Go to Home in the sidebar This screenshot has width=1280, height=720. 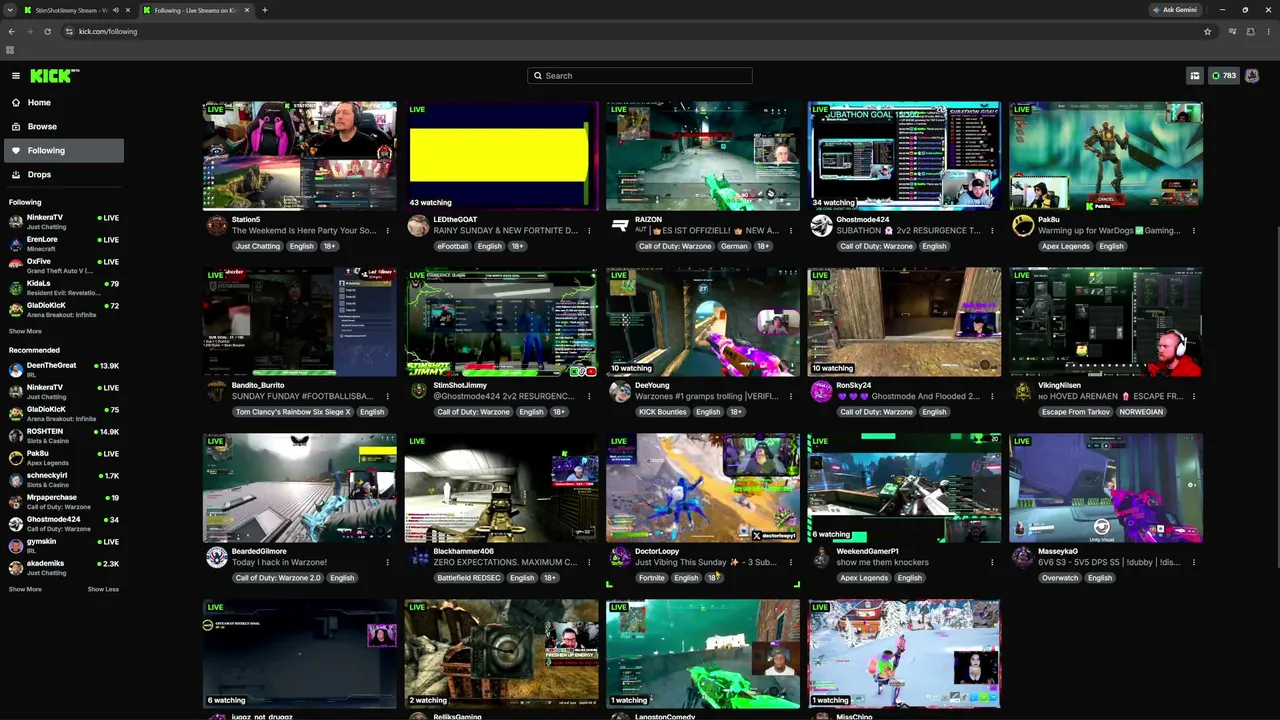pos(62,103)
